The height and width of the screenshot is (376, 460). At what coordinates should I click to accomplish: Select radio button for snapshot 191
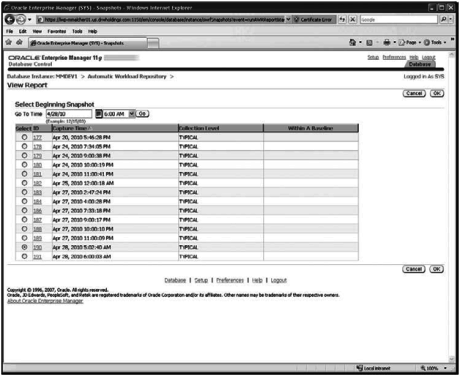(x=24, y=256)
